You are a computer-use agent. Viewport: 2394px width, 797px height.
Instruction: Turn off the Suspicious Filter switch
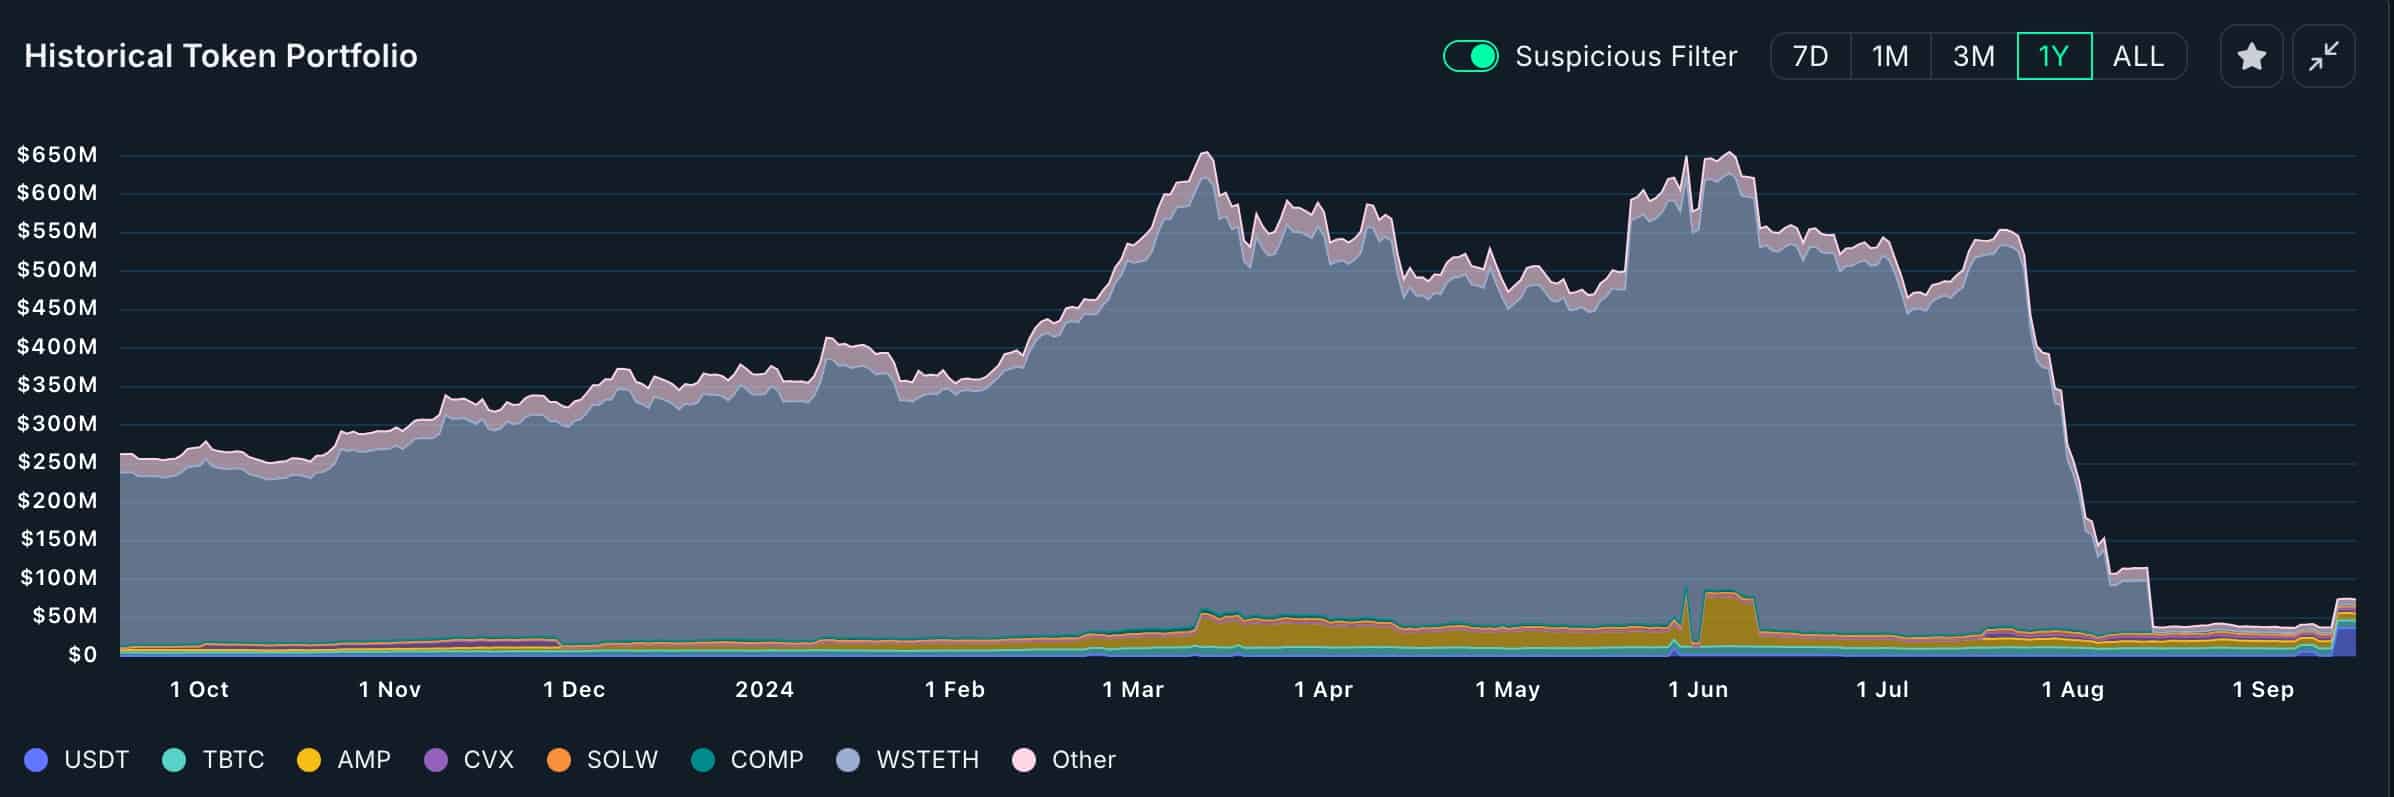pos(1470,56)
